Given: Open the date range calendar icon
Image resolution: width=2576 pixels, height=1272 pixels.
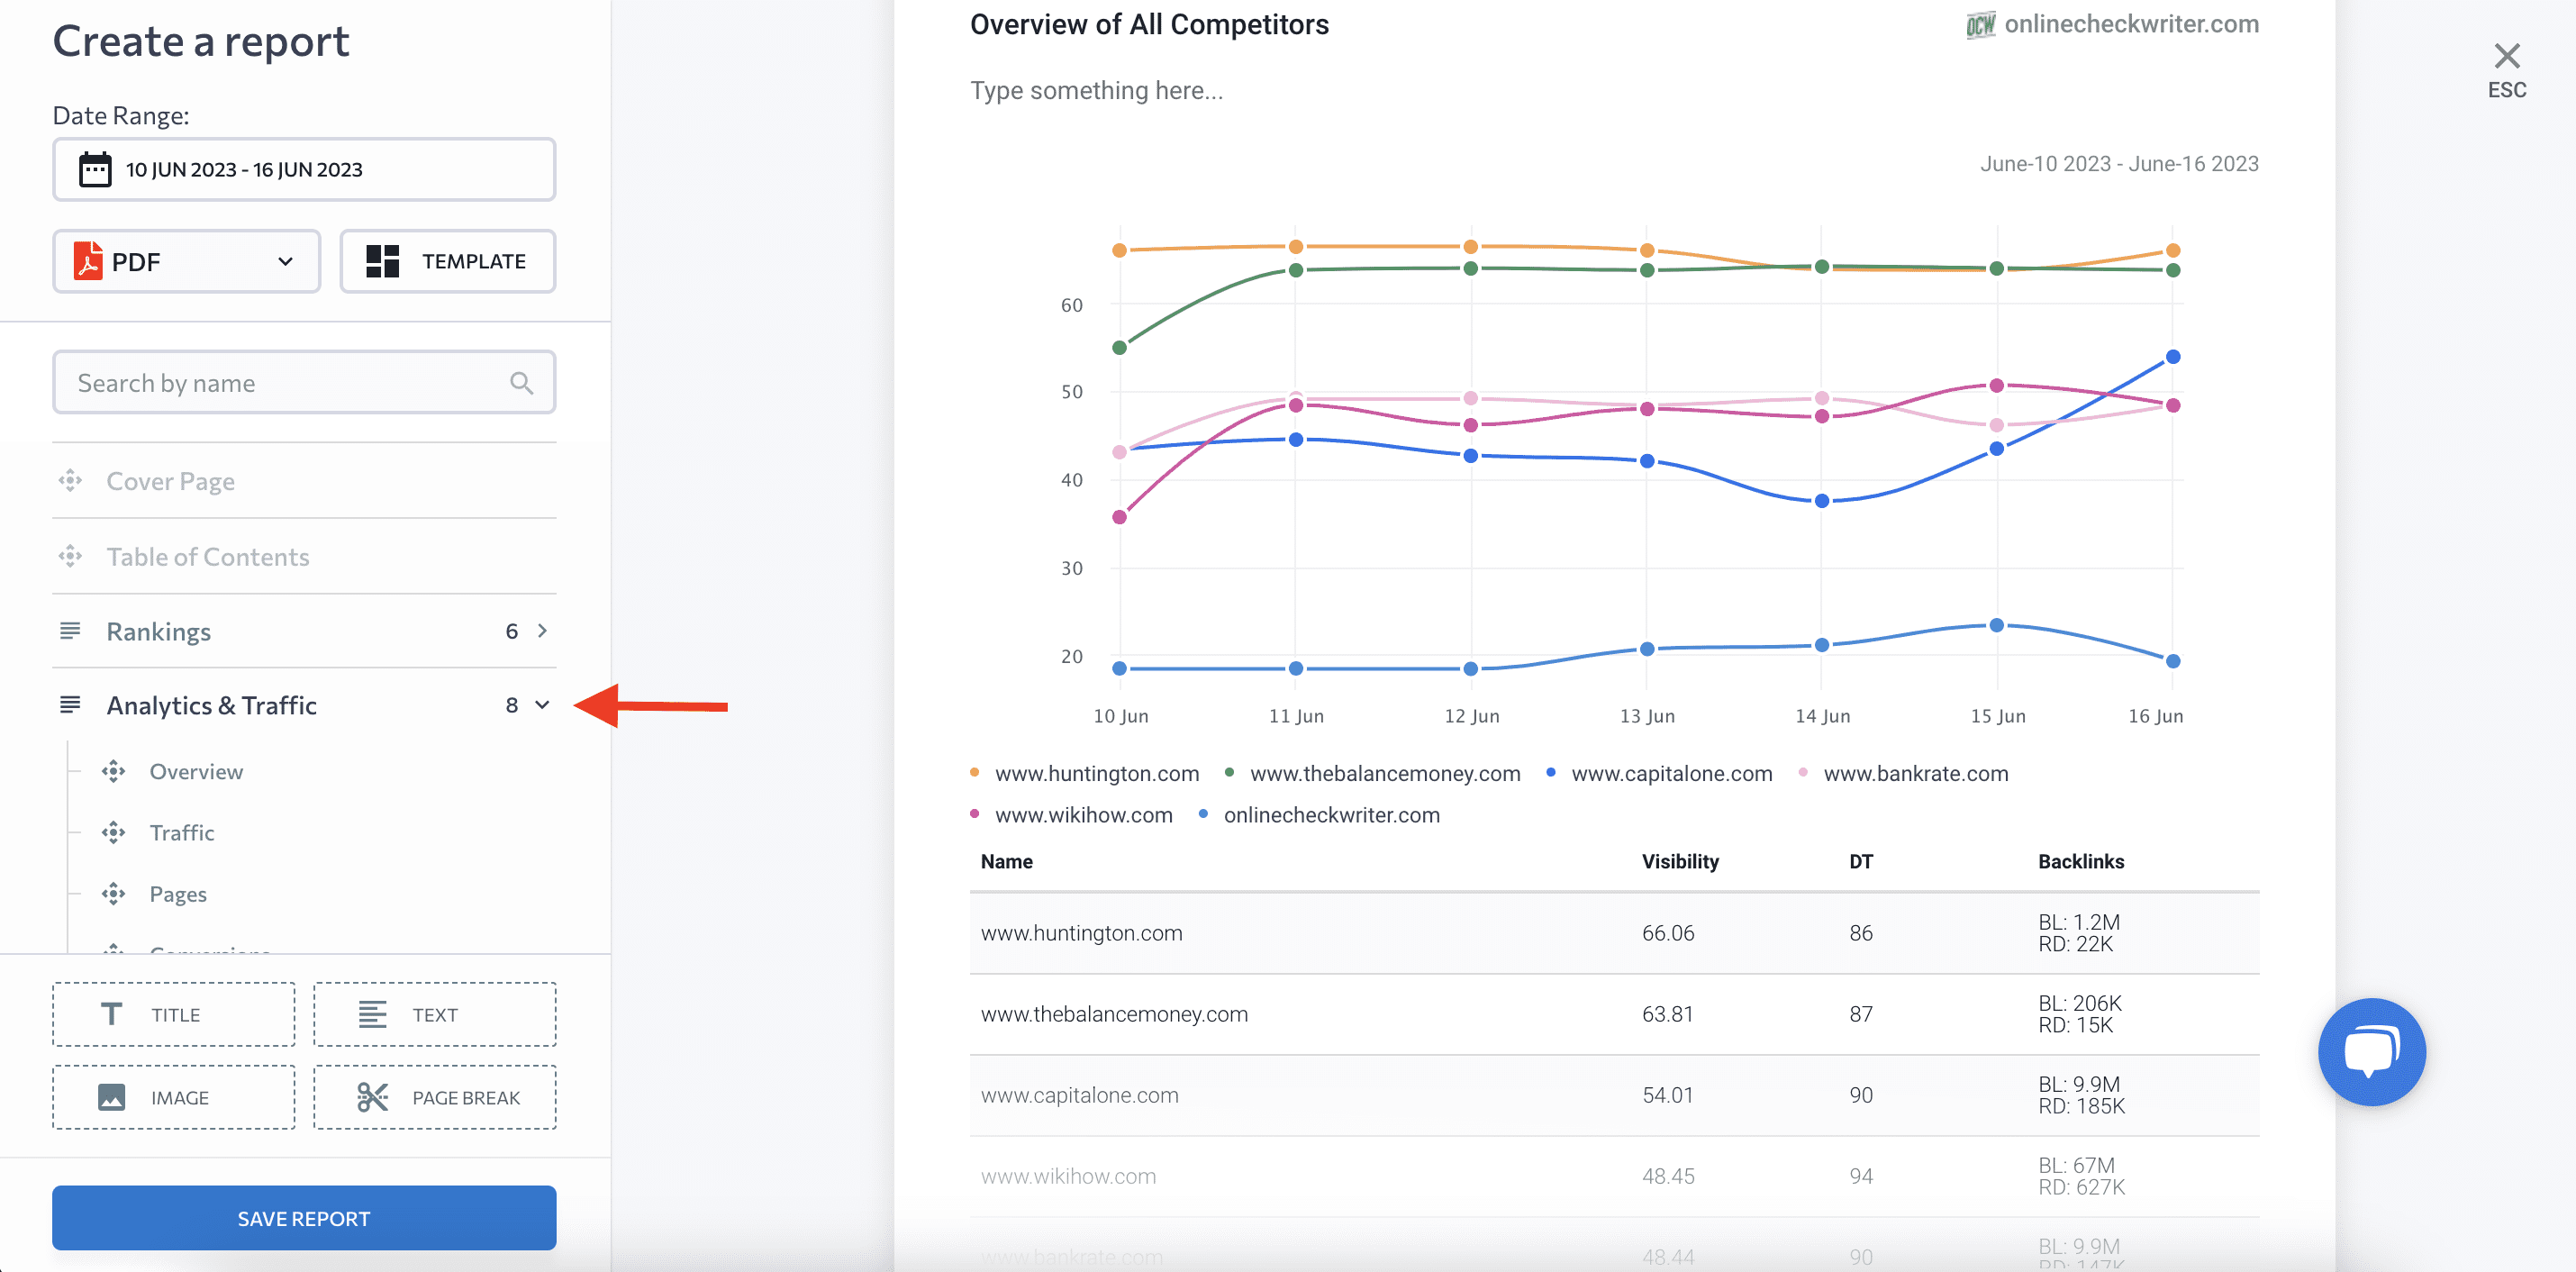Looking at the screenshot, I should click(95, 169).
